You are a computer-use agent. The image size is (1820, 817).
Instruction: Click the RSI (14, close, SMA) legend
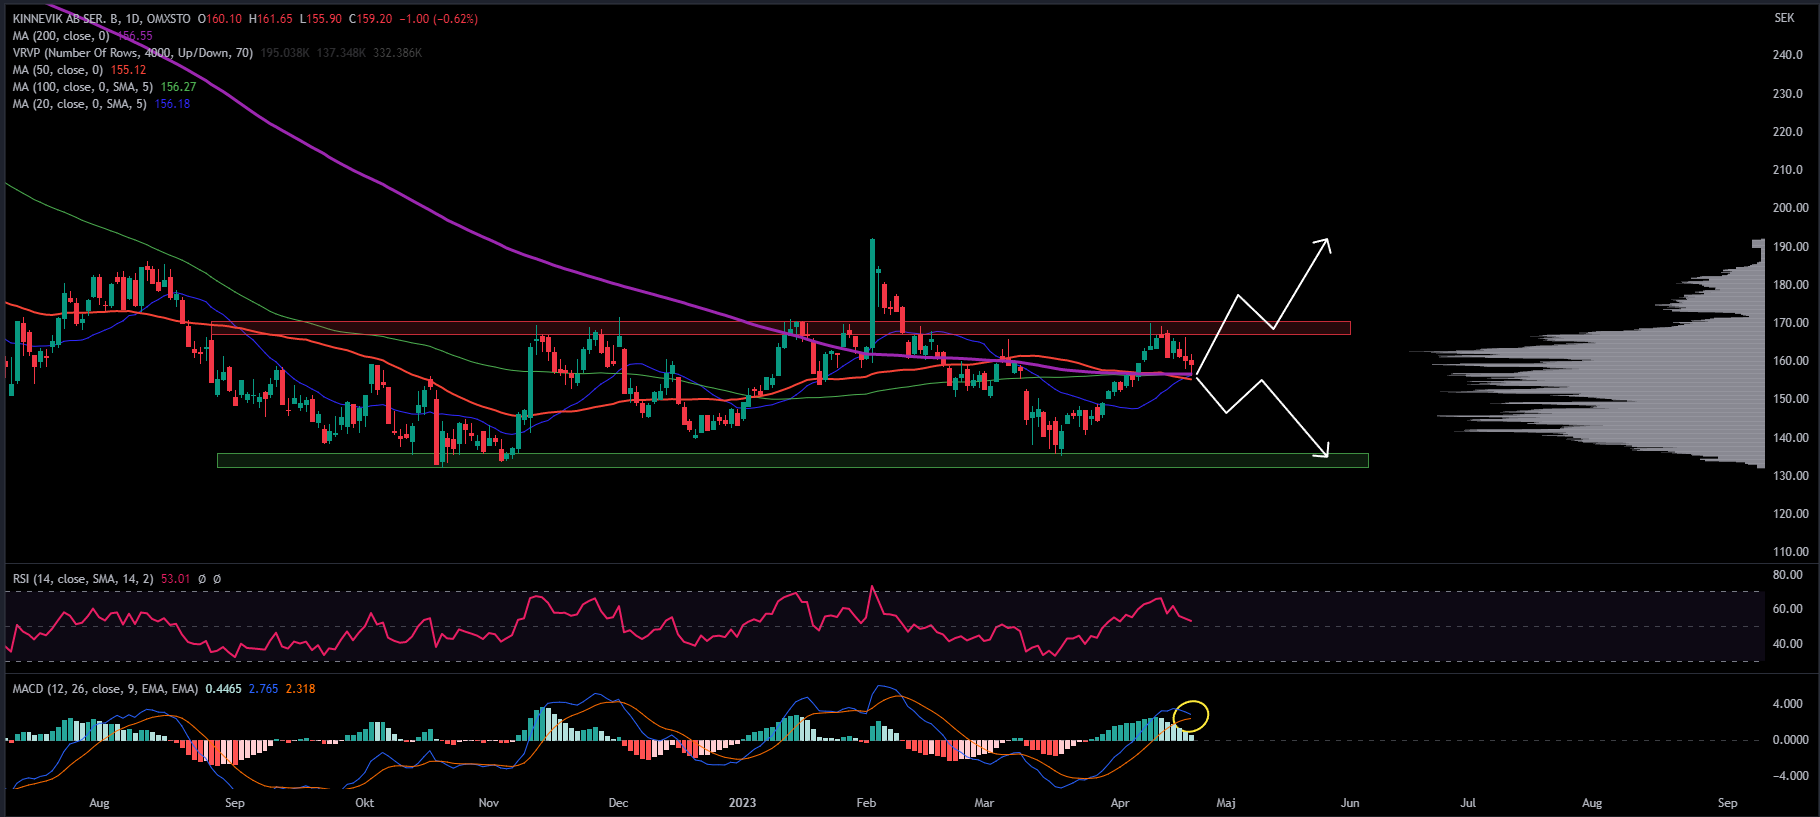click(x=82, y=579)
